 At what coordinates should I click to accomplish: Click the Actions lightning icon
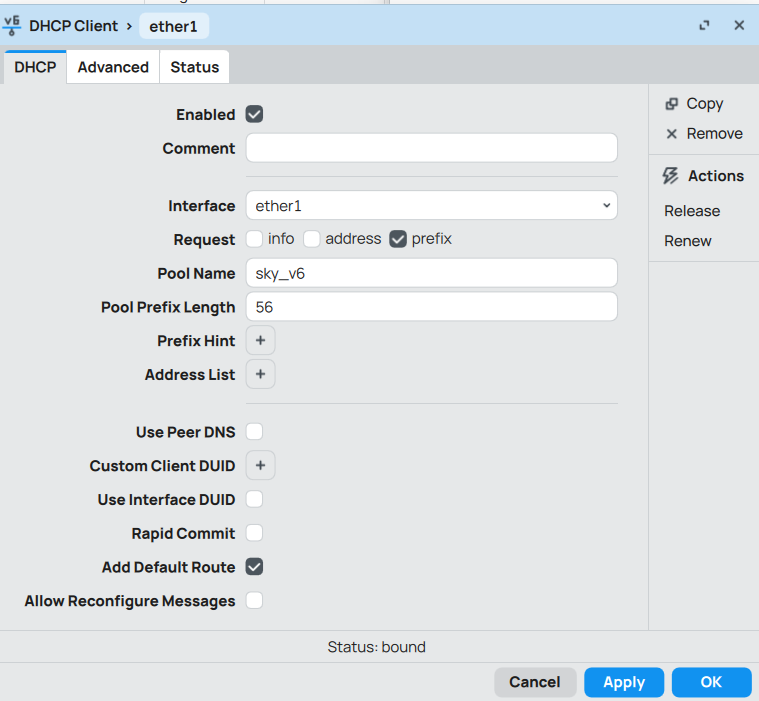[x=670, y=176]
